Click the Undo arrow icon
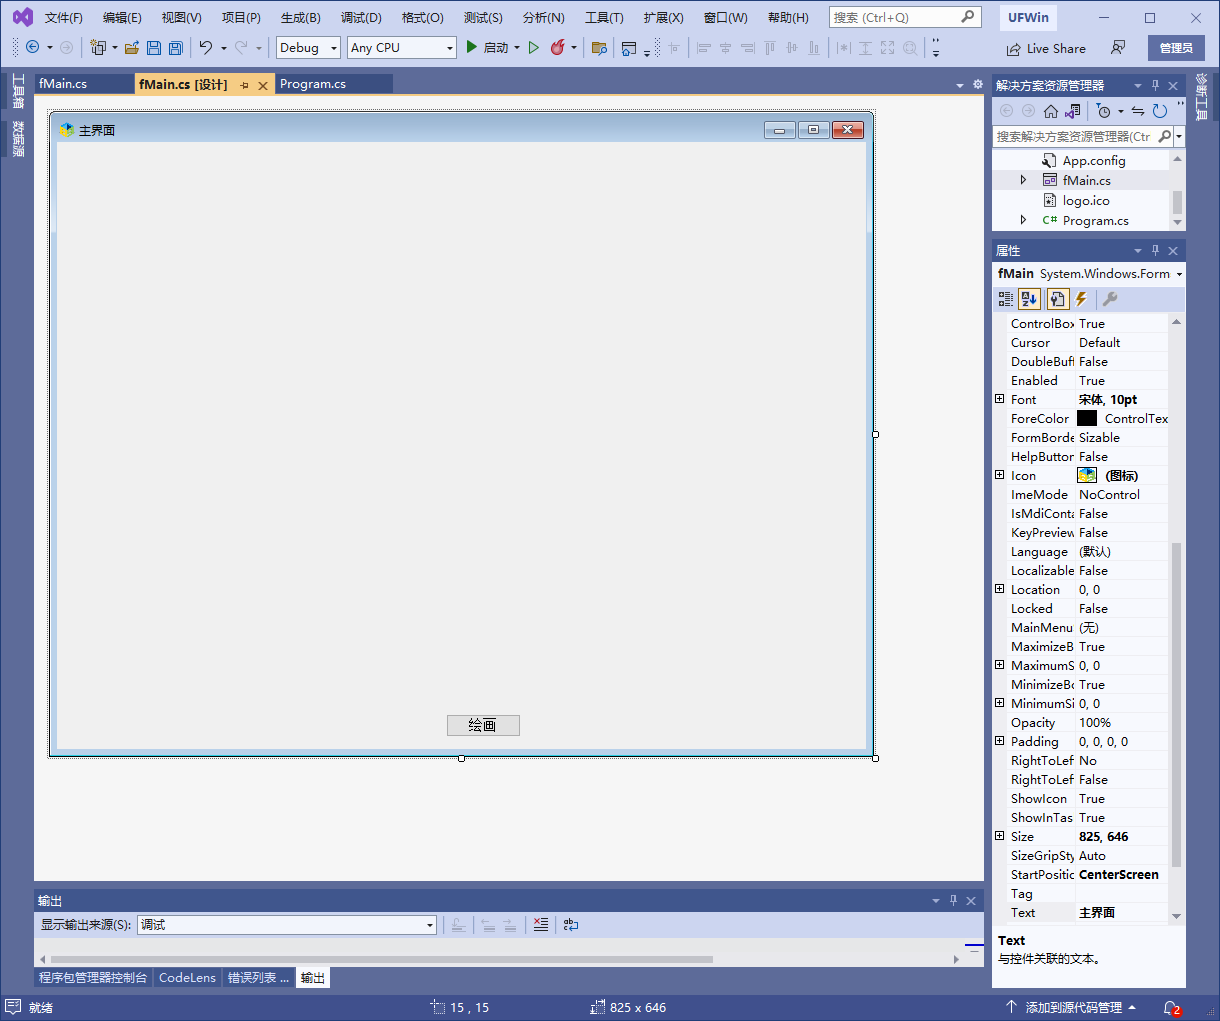This screenshot has height=1021, width=1220. pyautogui.click(x=206, y=47)
